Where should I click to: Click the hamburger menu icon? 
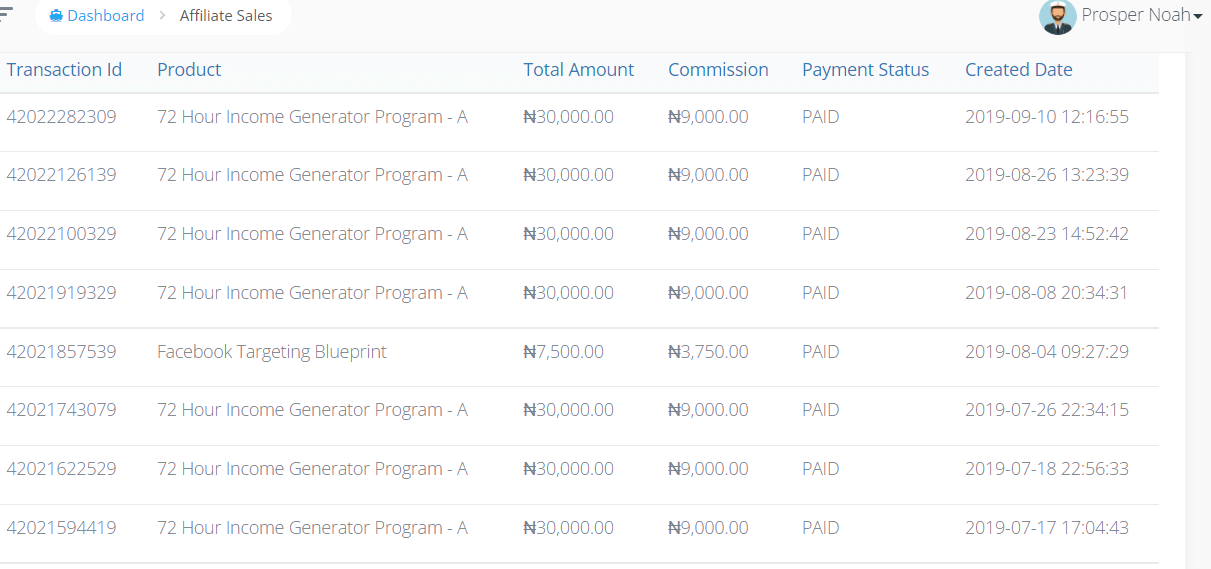tap(6, 11)
